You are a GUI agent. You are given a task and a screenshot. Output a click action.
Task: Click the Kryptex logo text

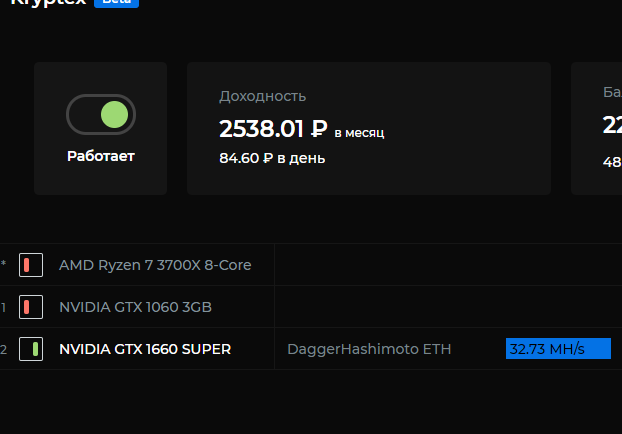click(x=48, y=2)
